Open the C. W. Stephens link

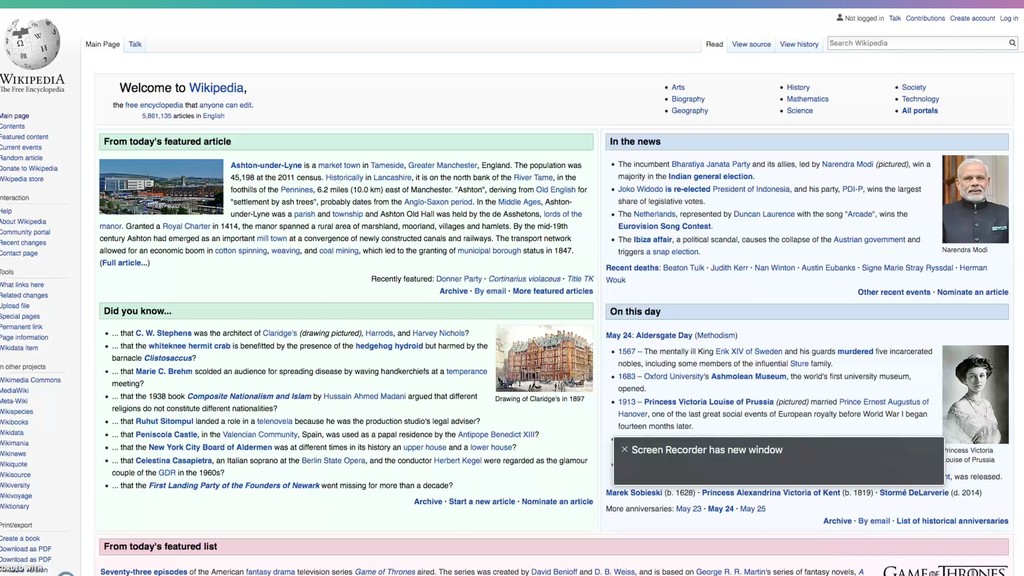coord(163,333)
